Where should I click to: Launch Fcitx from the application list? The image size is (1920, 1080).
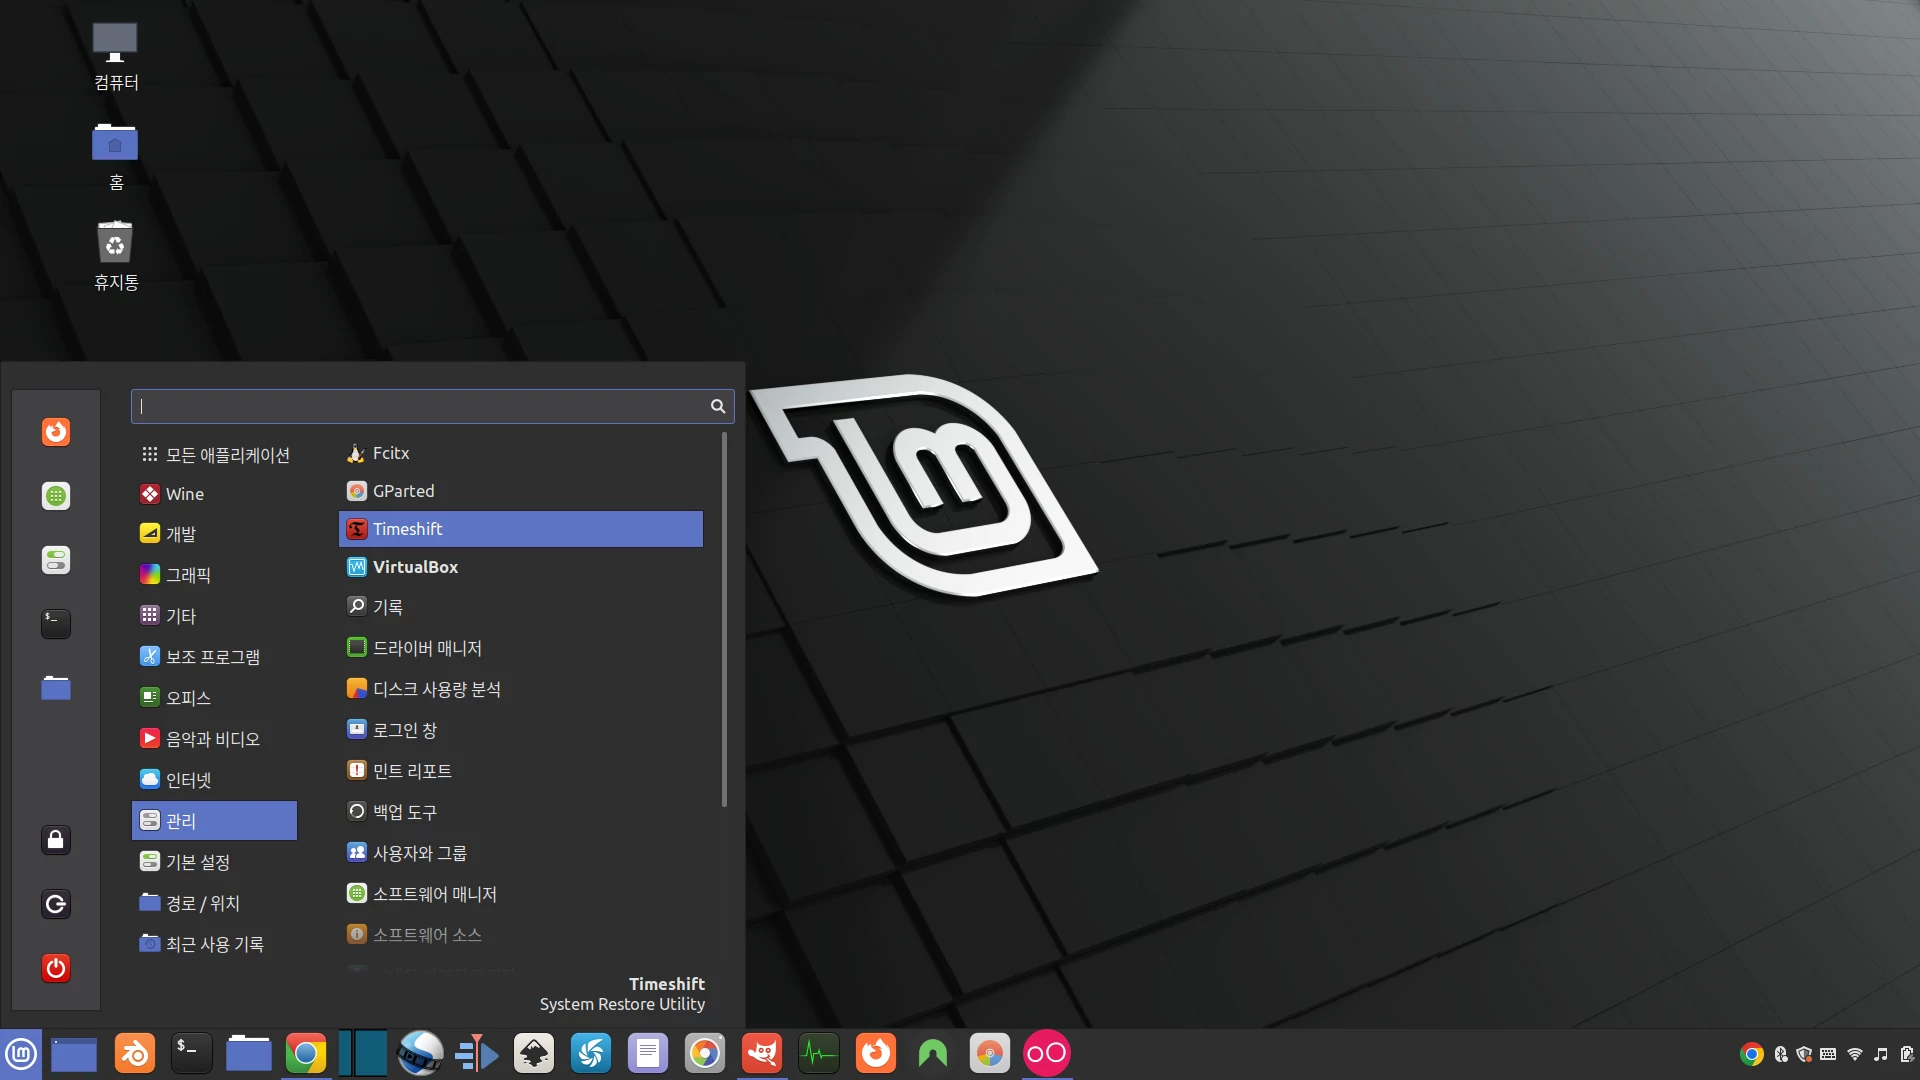point(521,453)
